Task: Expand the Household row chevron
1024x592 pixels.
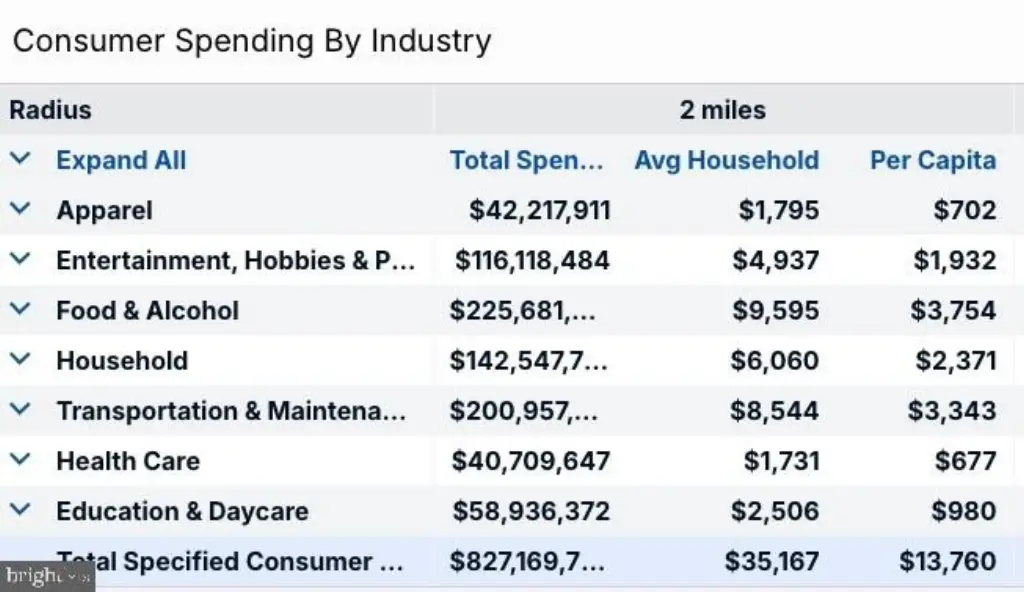Action: 20,359
